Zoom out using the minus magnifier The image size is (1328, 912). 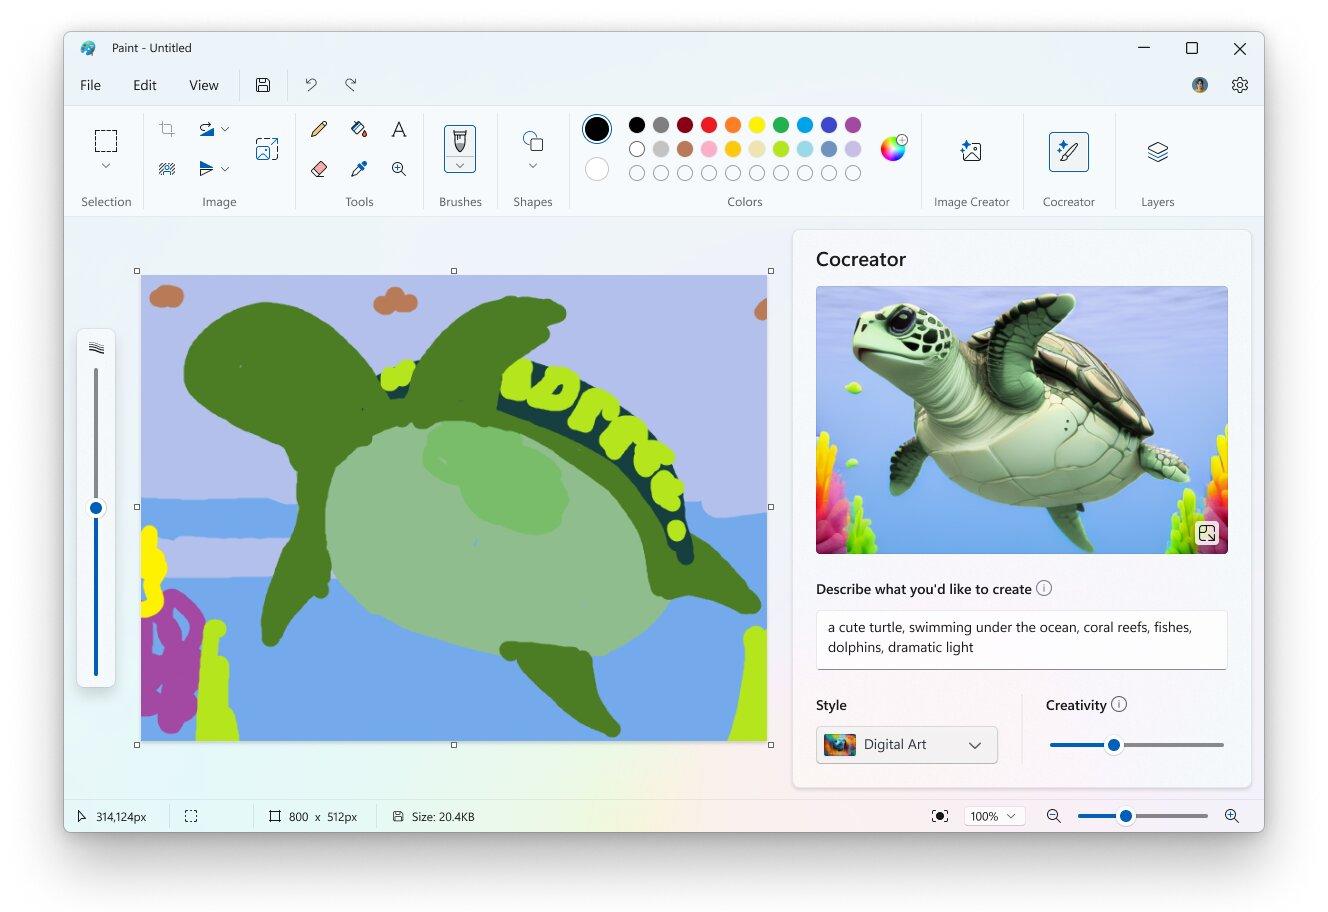click(1054, 816)
